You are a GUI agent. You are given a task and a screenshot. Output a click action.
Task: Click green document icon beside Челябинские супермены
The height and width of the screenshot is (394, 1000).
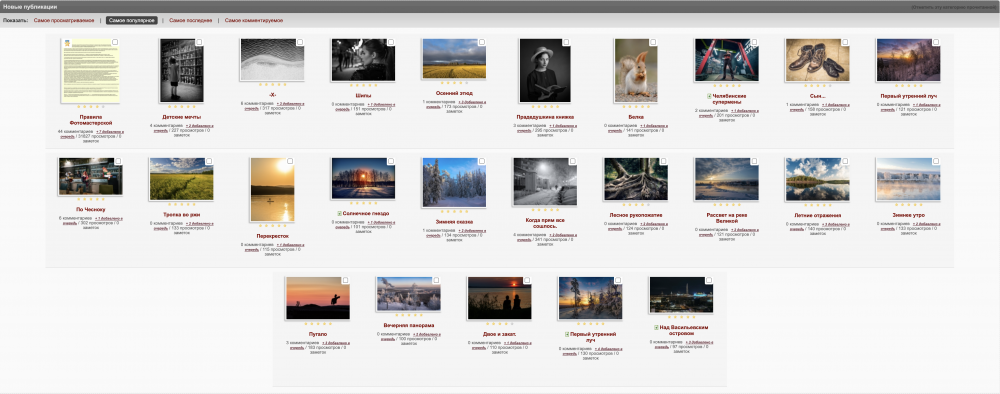(x=709, y=96)
